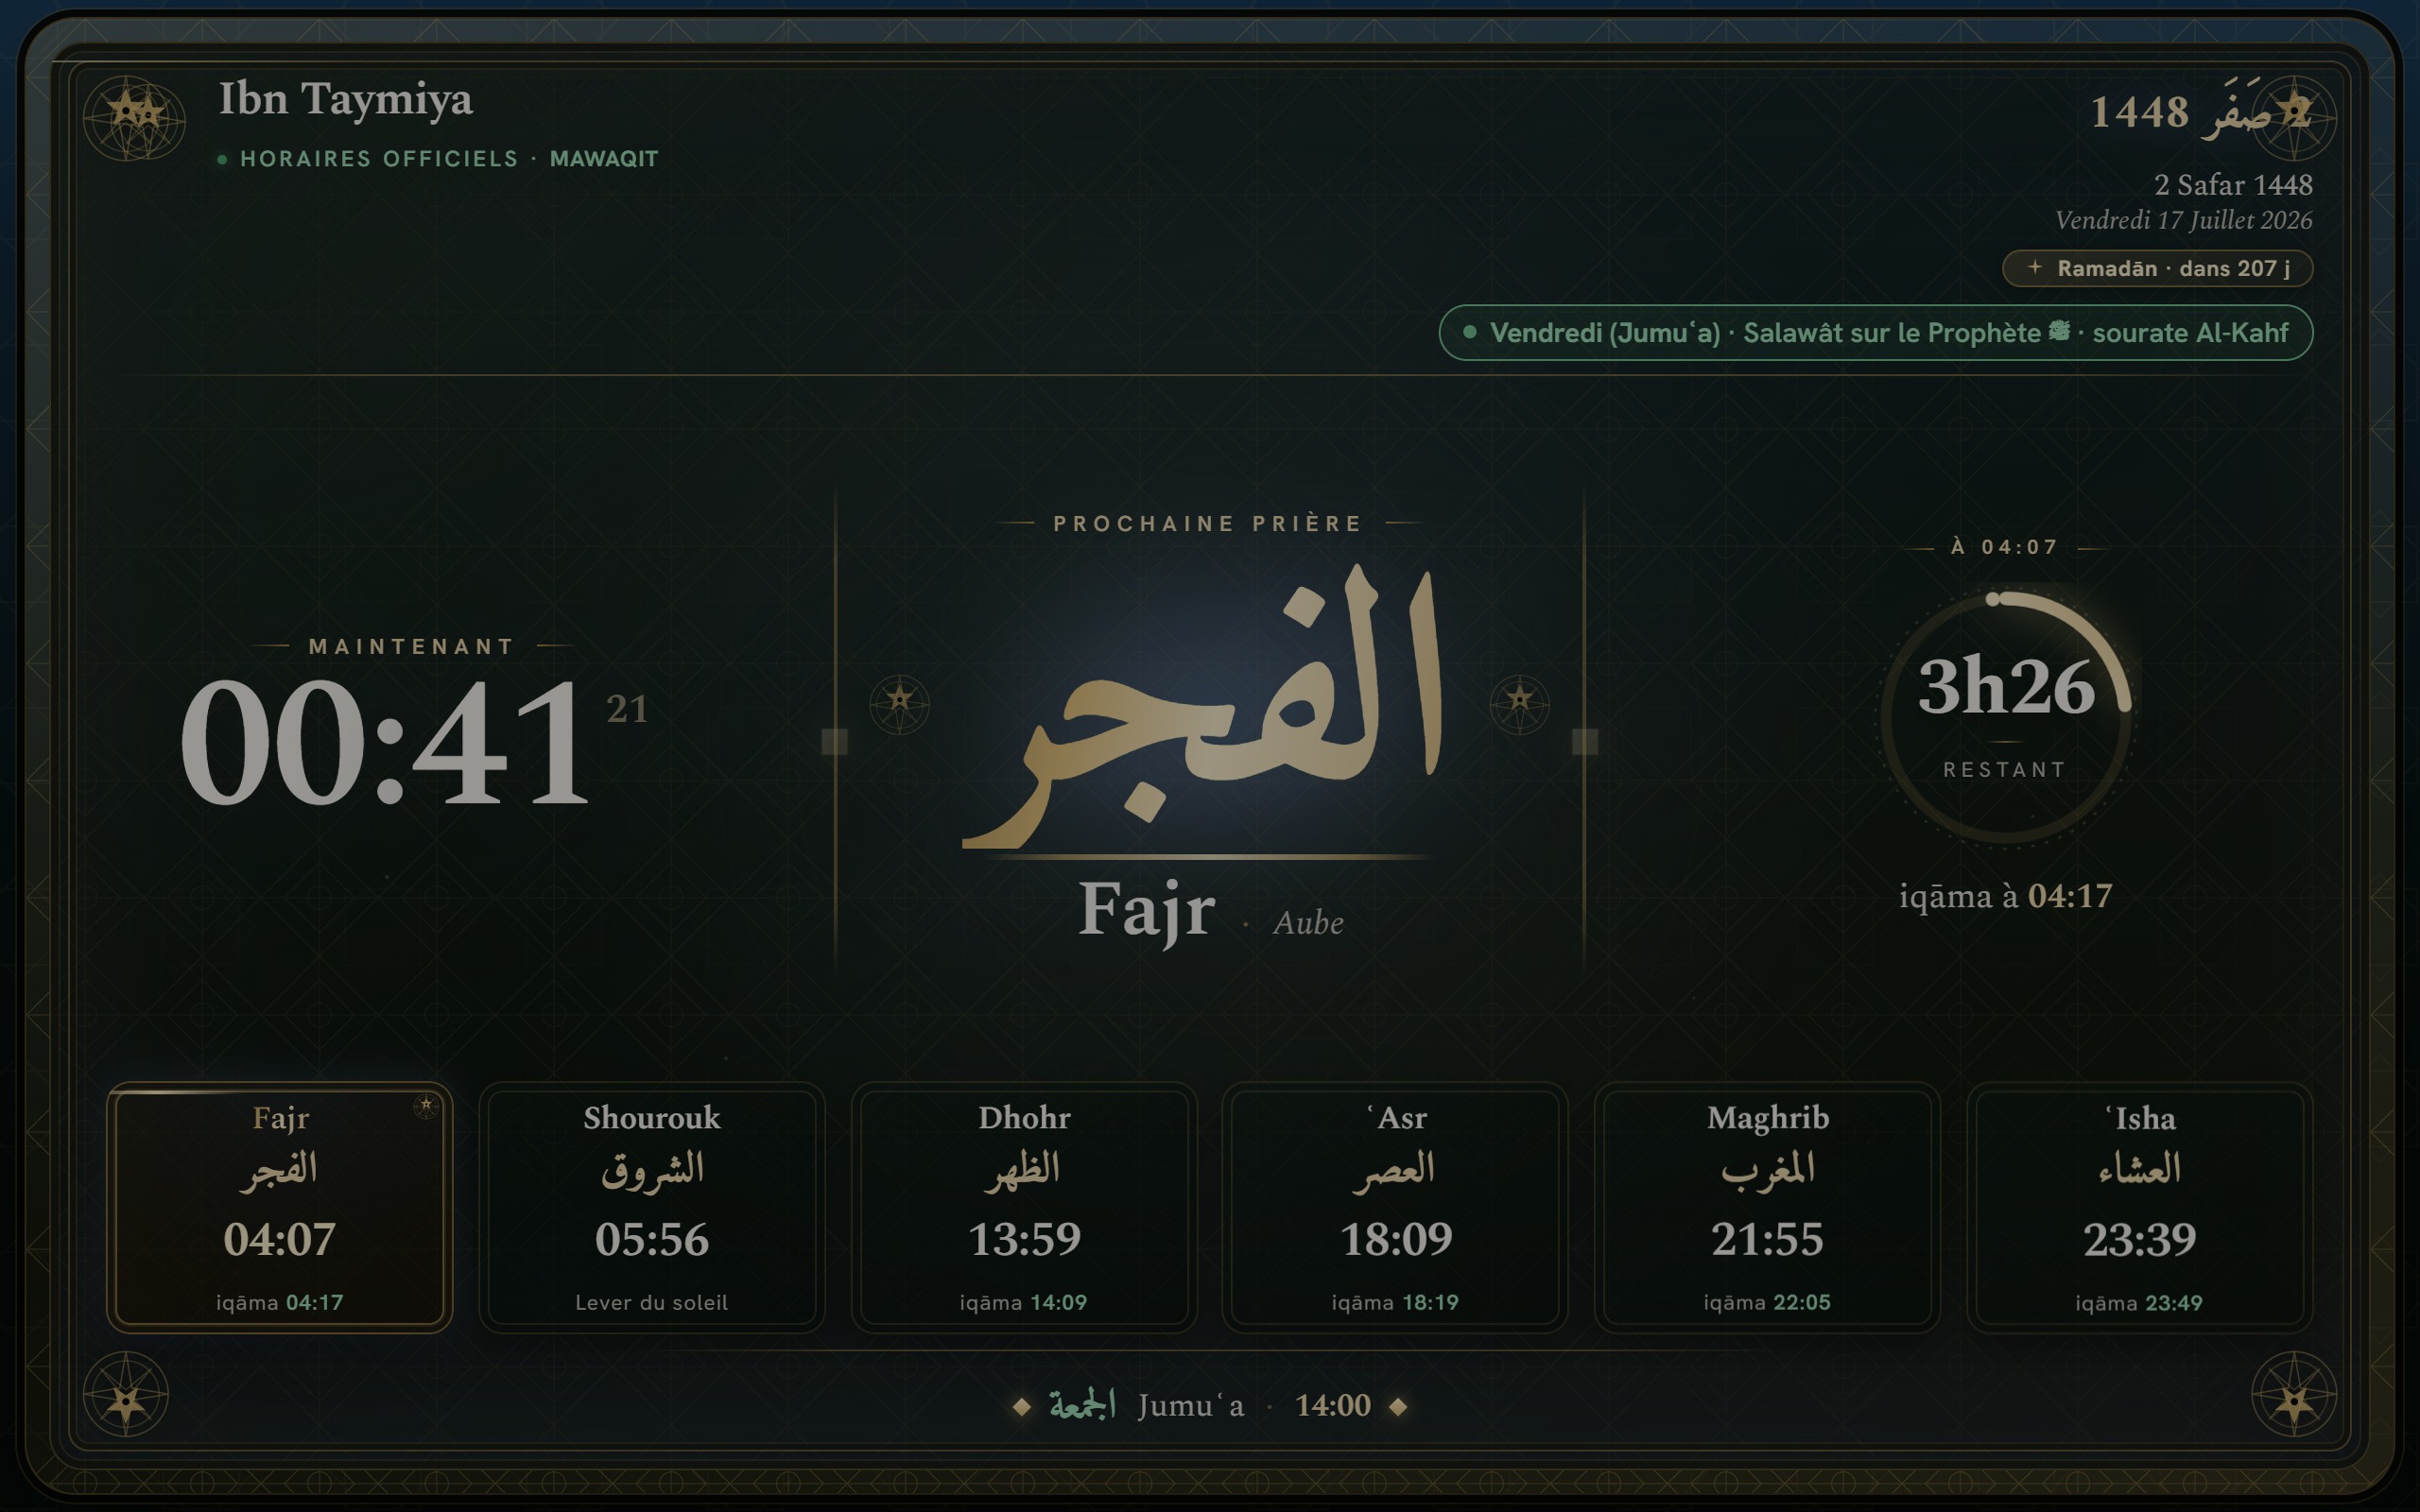Click iqāma 18:19 on 'Asr card

1395,1303
